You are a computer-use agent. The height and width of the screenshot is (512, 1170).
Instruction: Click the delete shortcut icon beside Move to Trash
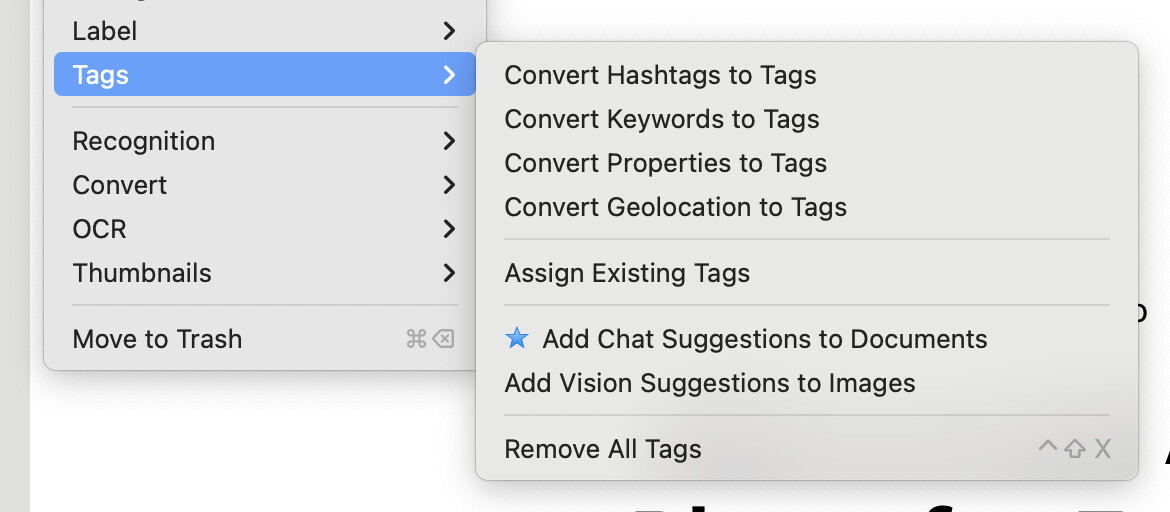[442, 339]
